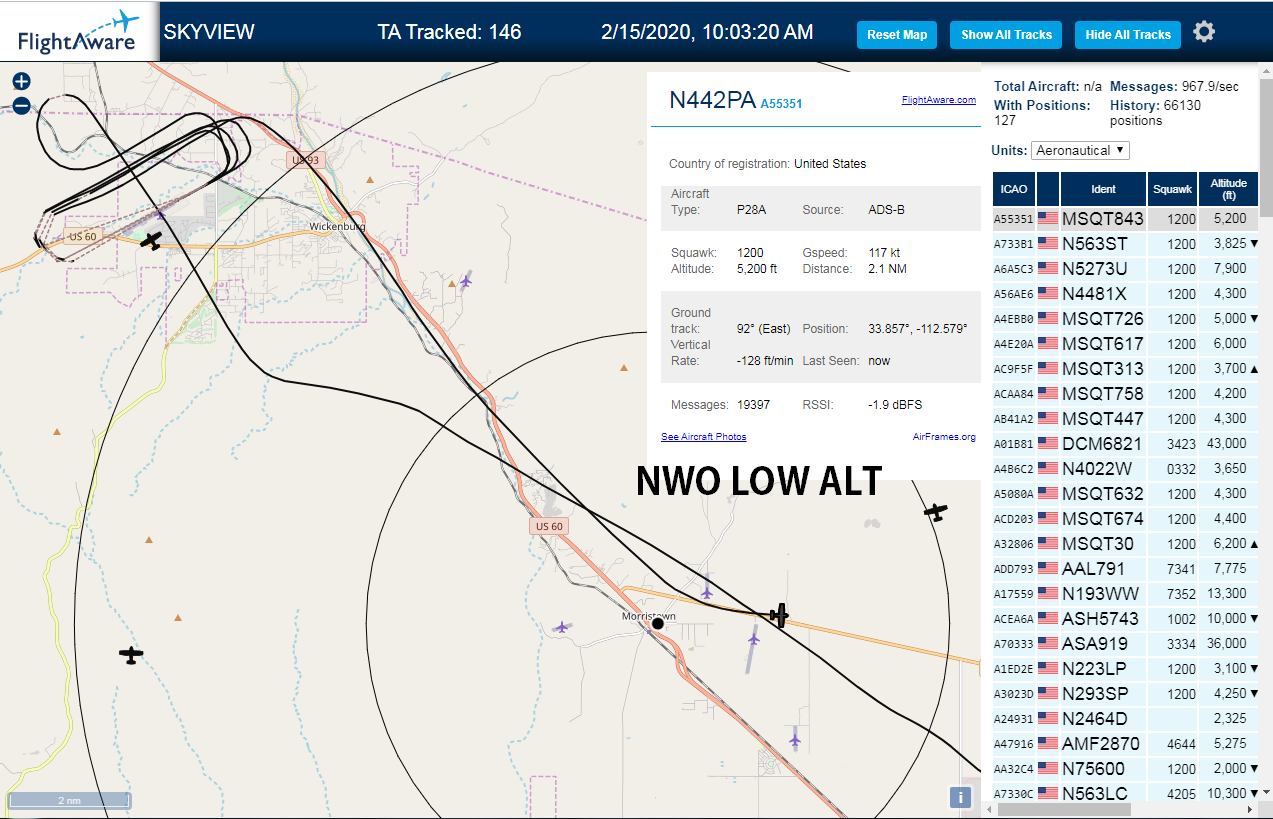This screenshot has height=819, width=1273.
Task: Select the N75600 aircraft row
Action: coord(1125,769)
